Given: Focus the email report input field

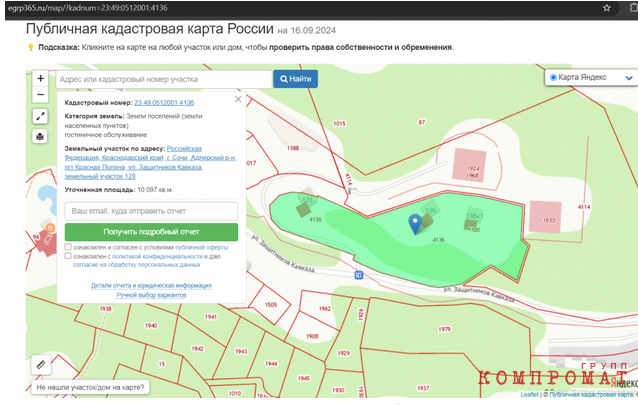Looking at the screenshot, I should [x=151, y=211].
